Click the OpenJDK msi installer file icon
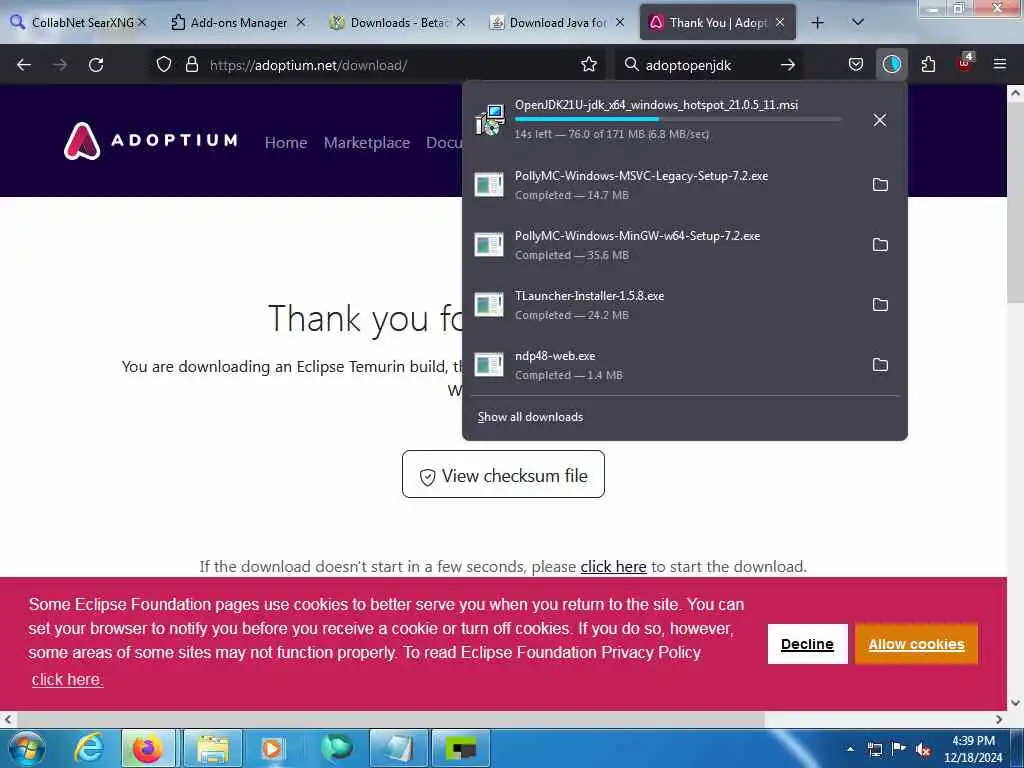 pos(490,120)
